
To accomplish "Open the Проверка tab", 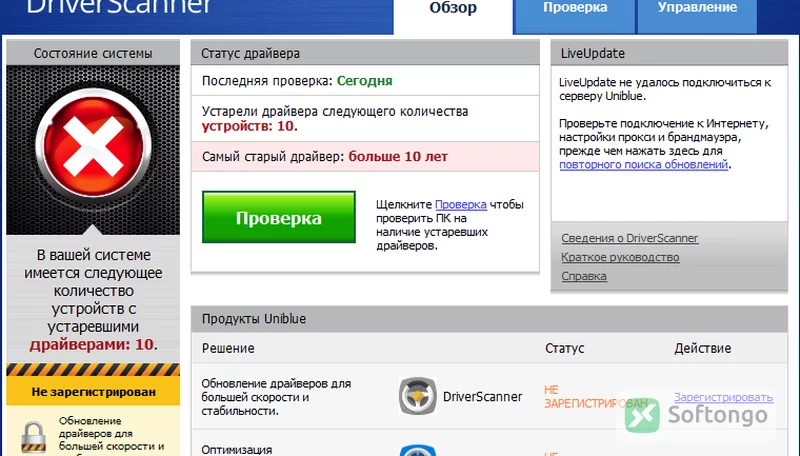I will tap(575, 15).
